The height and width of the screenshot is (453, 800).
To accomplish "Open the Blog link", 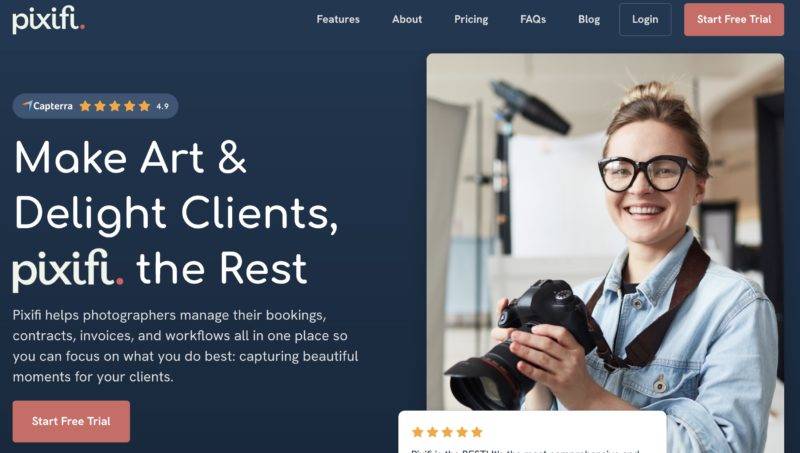I will [589, 19].
